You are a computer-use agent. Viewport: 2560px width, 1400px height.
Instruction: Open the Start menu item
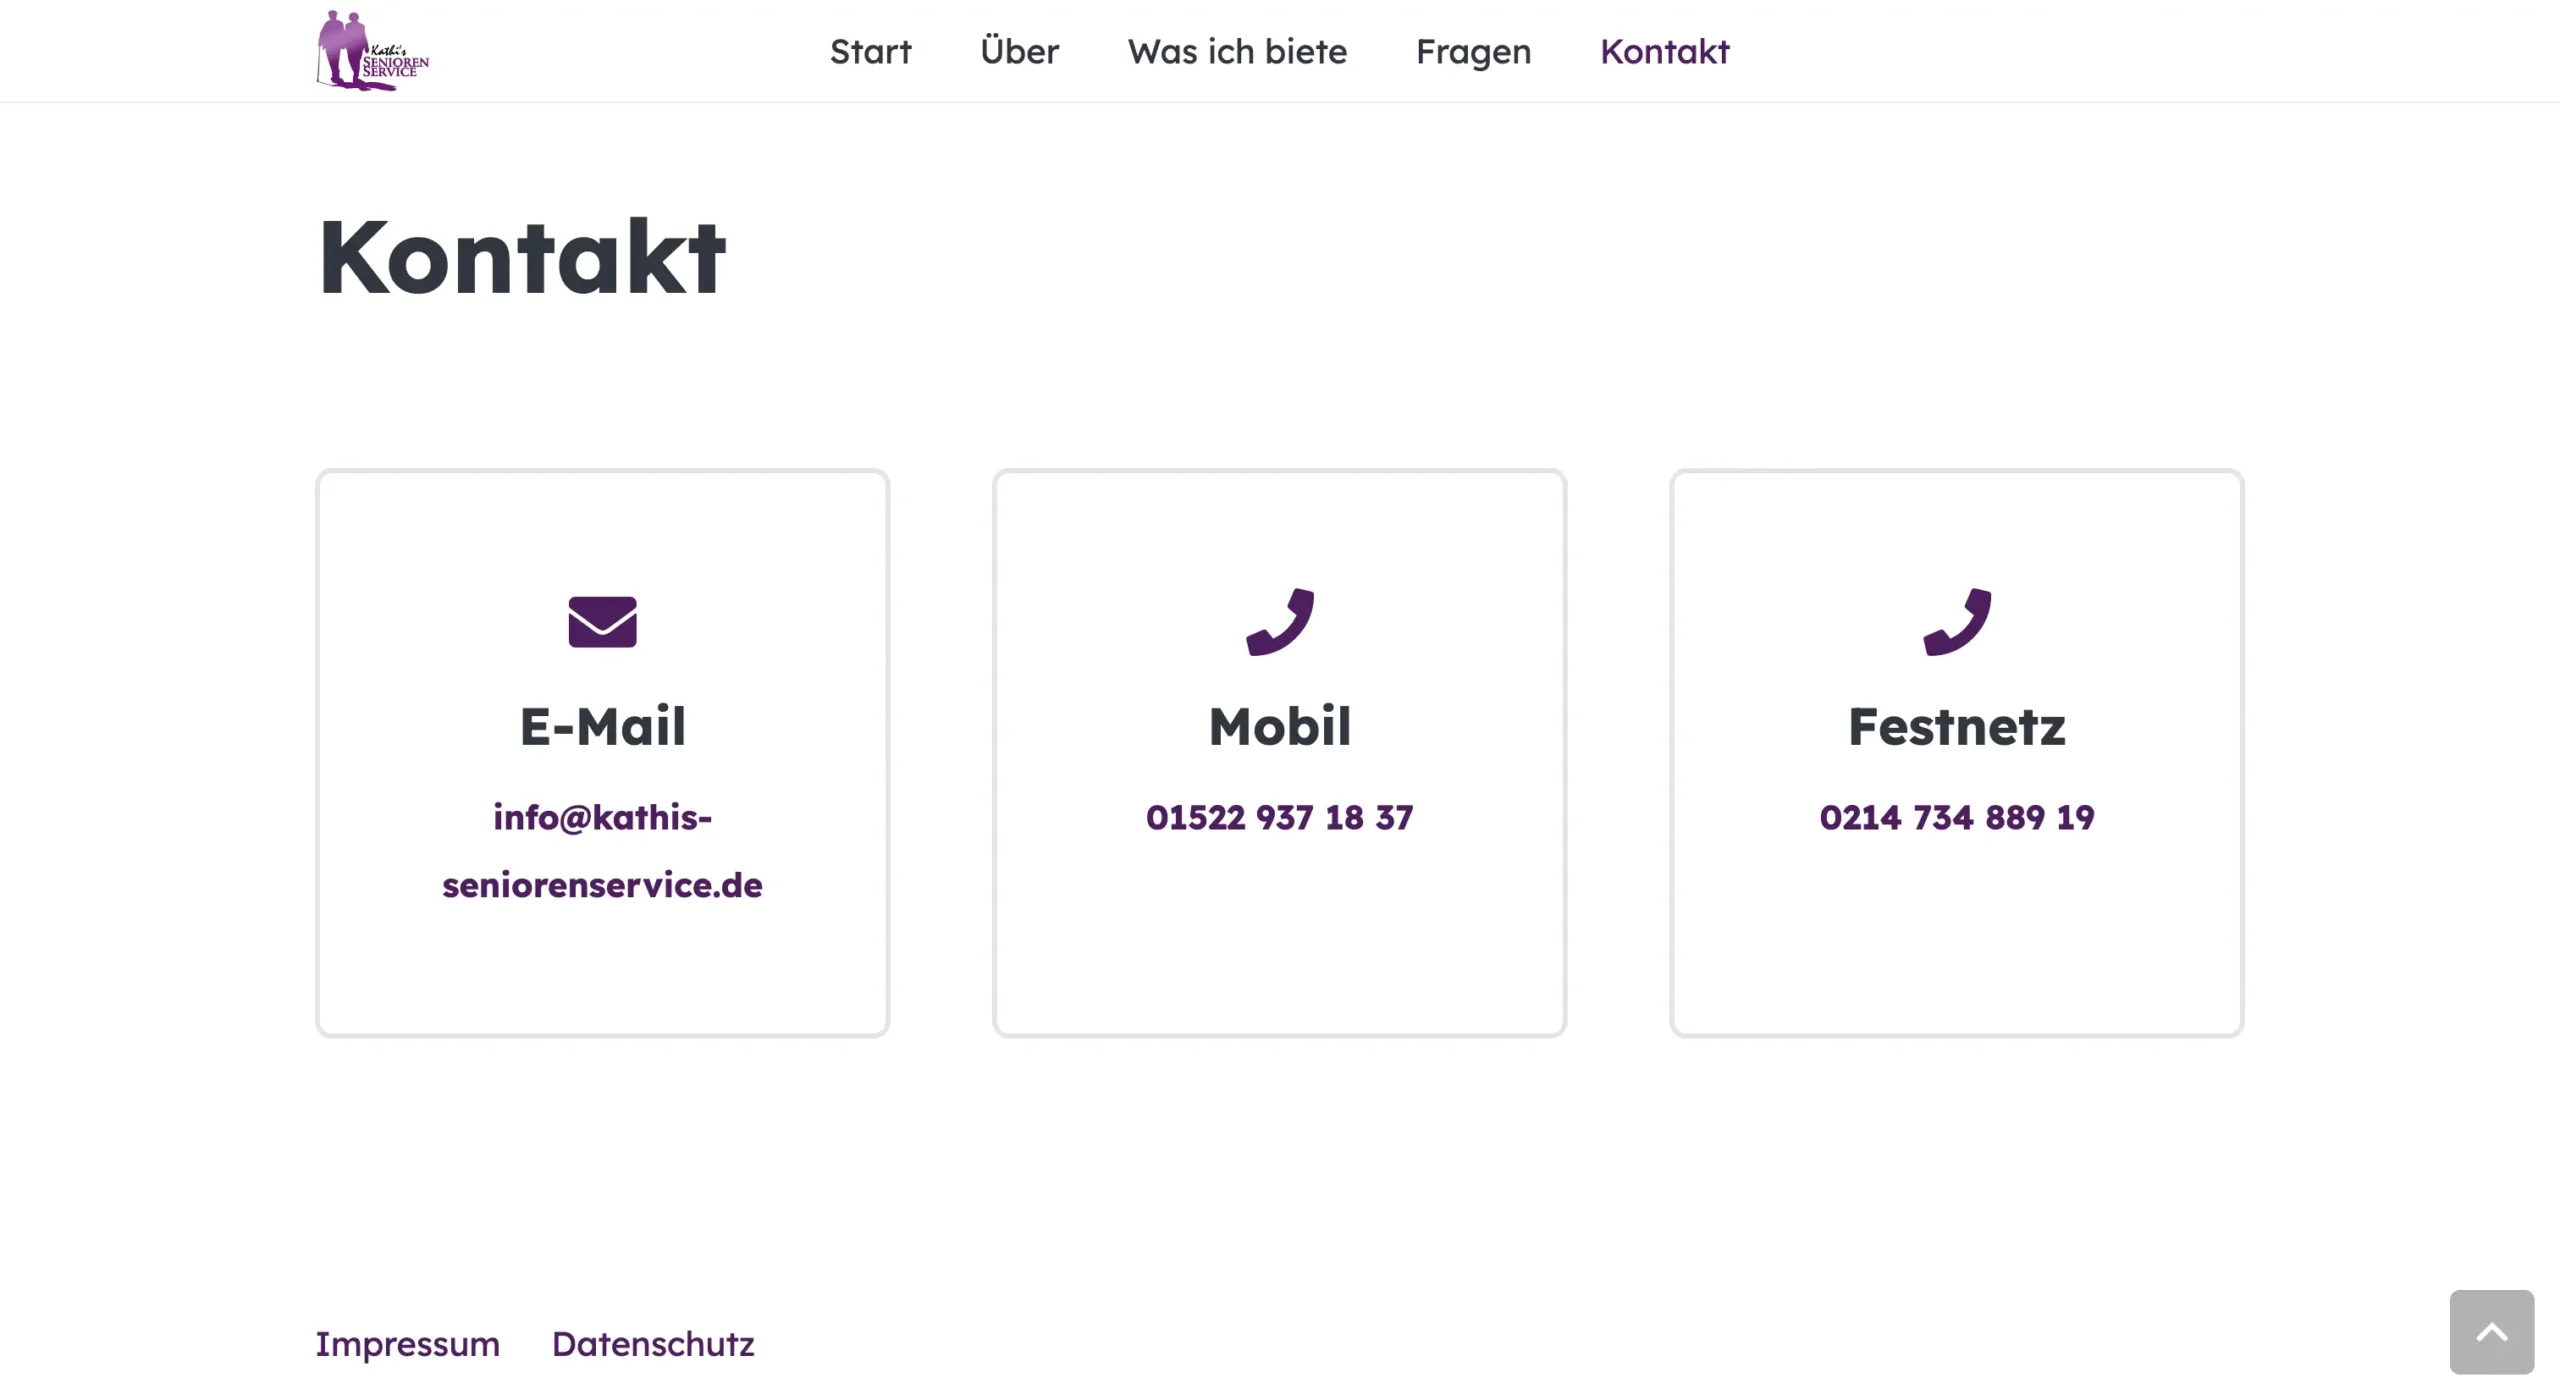(x=870, y=52)
